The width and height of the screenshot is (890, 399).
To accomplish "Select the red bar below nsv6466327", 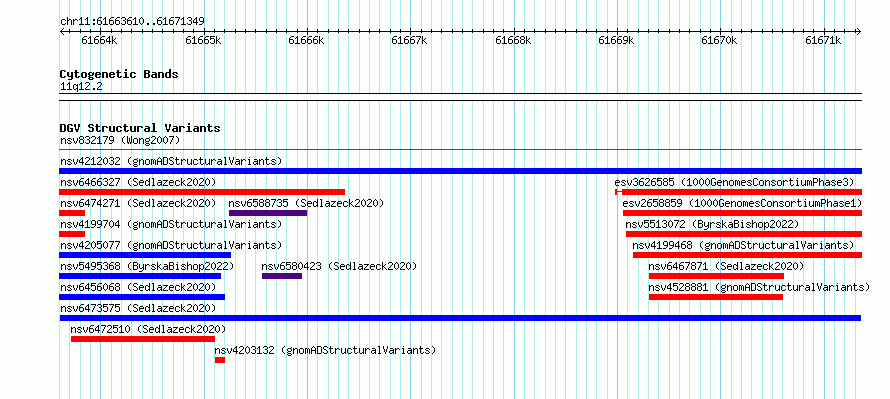I will [202, 192].
